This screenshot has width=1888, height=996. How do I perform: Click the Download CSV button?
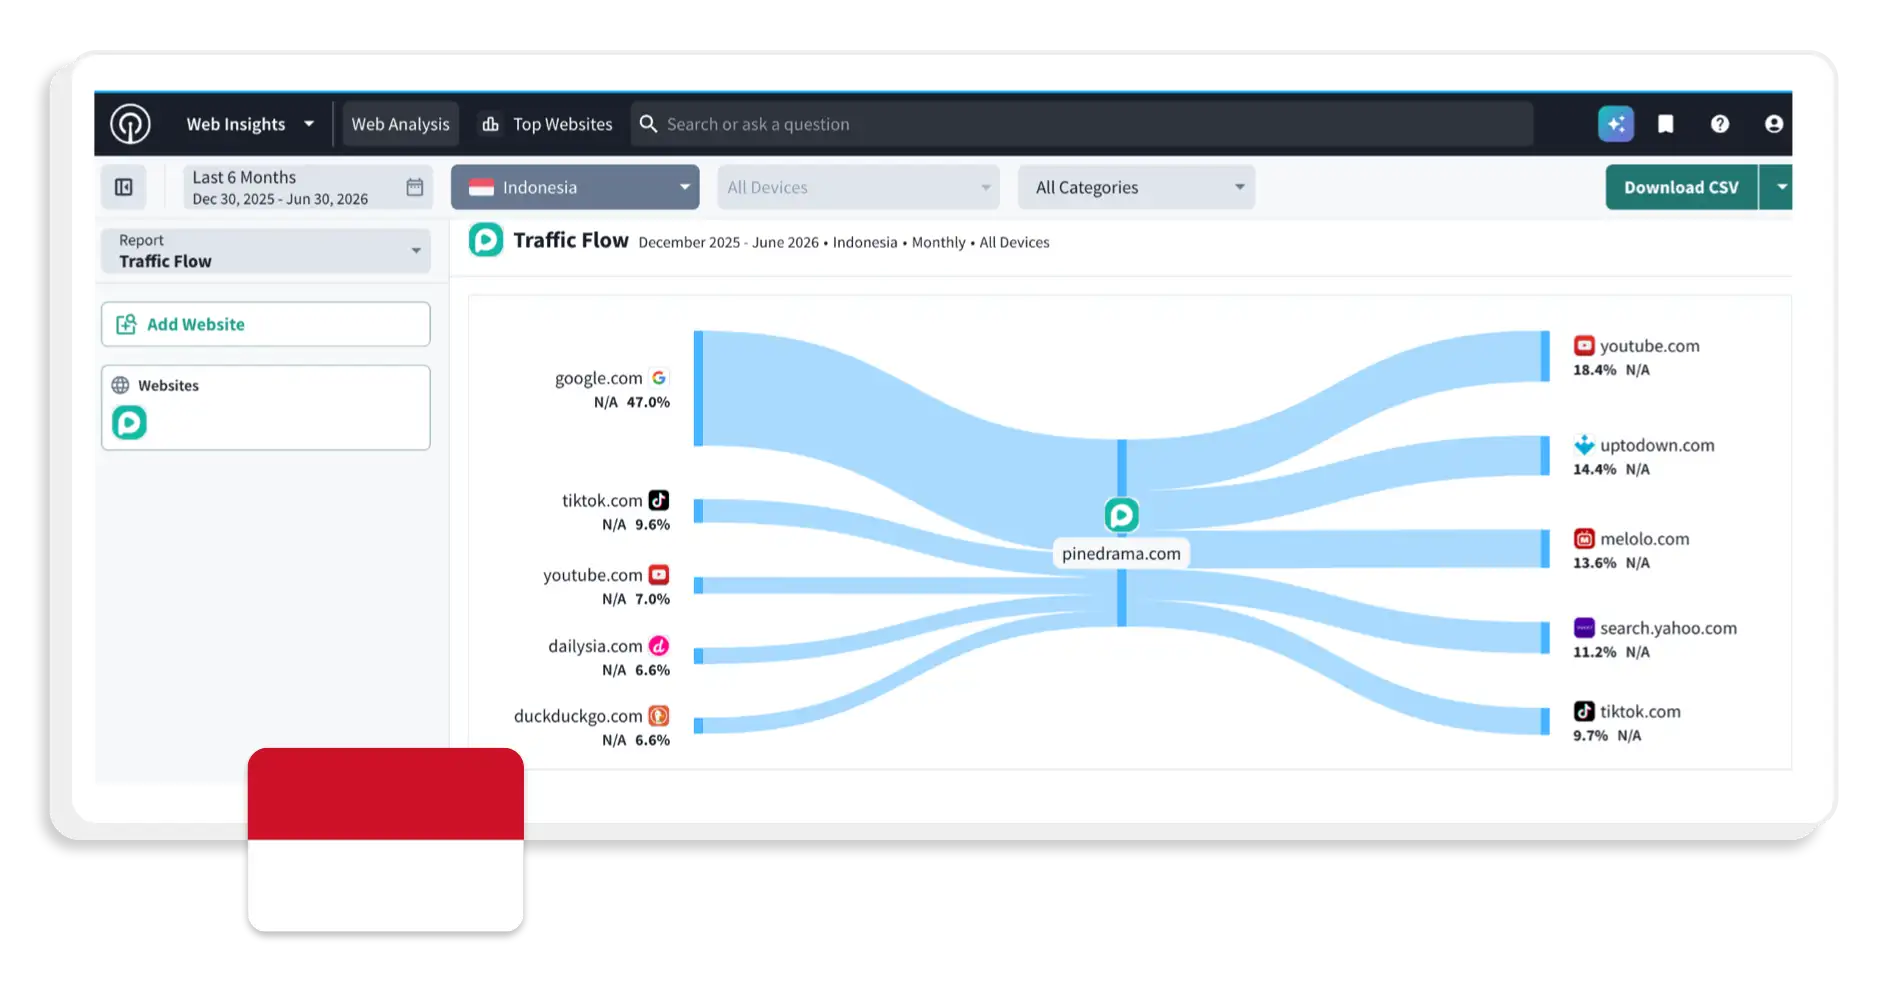click(1681, 187)
